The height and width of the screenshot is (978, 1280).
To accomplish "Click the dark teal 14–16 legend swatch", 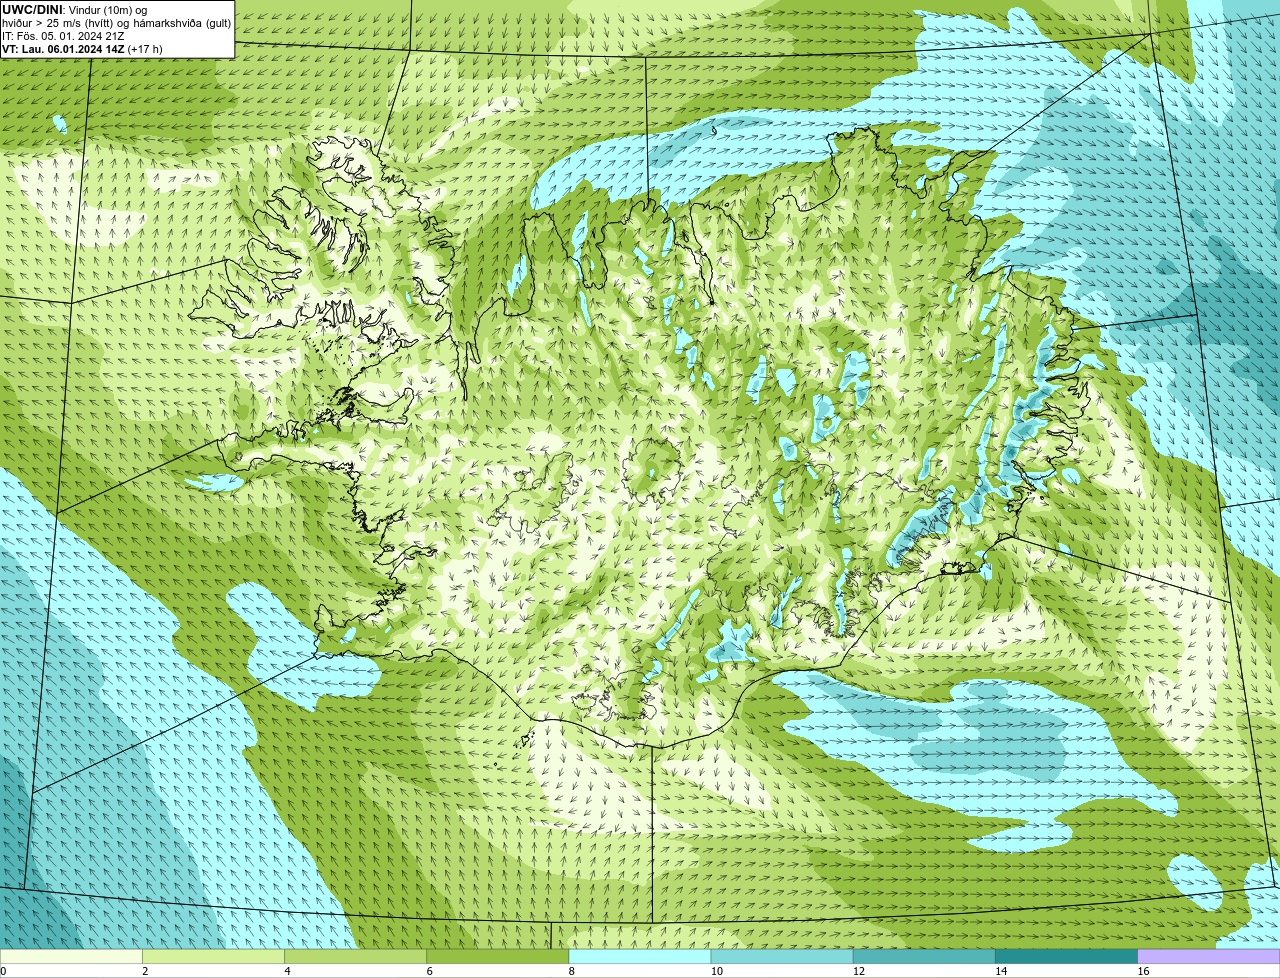I will (x=1067, y=957).
